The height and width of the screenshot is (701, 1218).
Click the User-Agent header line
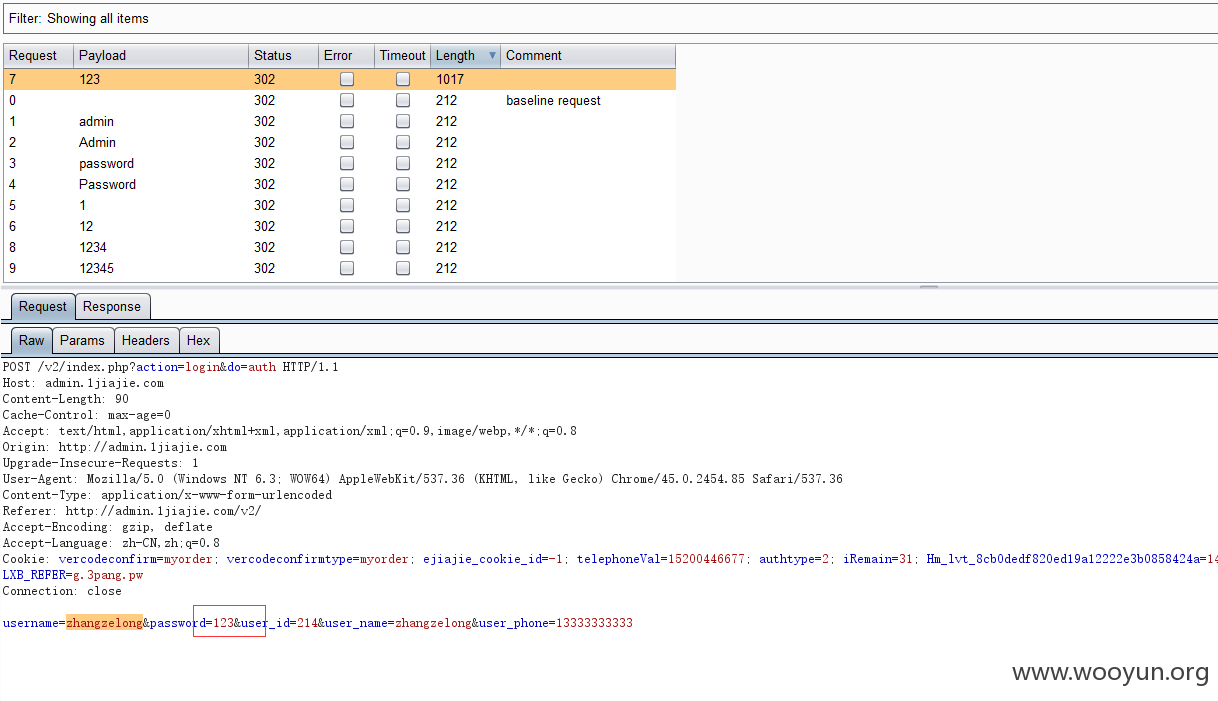422,479
